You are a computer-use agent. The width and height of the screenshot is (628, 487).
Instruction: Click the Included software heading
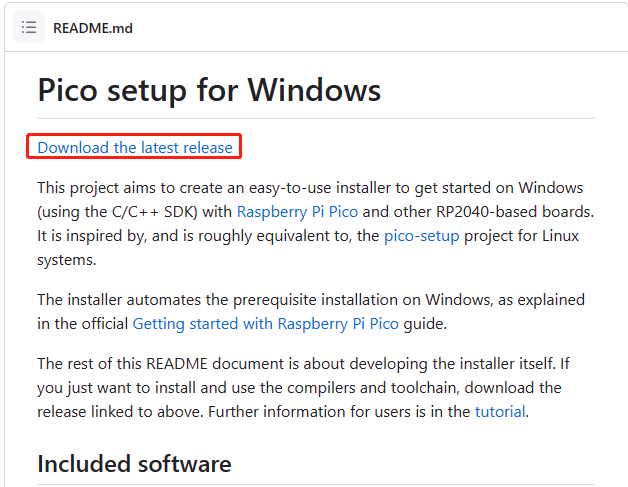click(x=134, y=464)
